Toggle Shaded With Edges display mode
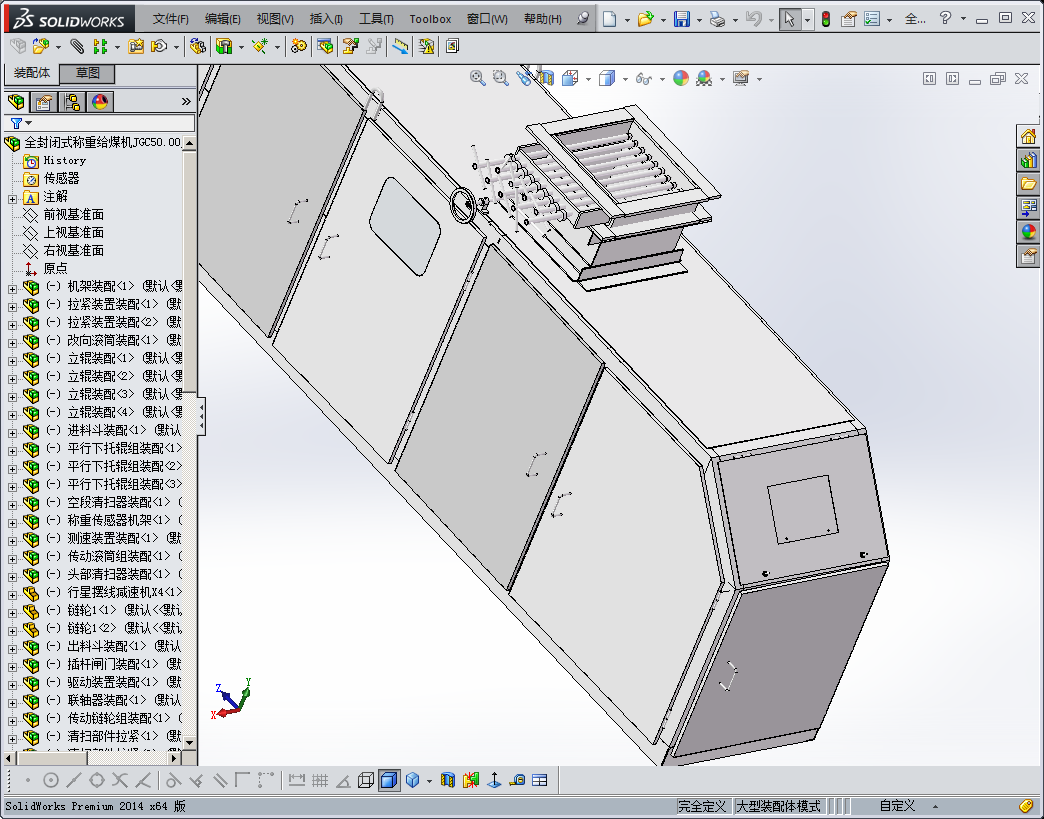The height and width of the screenshot is (819, 1044). coord(388,780)
